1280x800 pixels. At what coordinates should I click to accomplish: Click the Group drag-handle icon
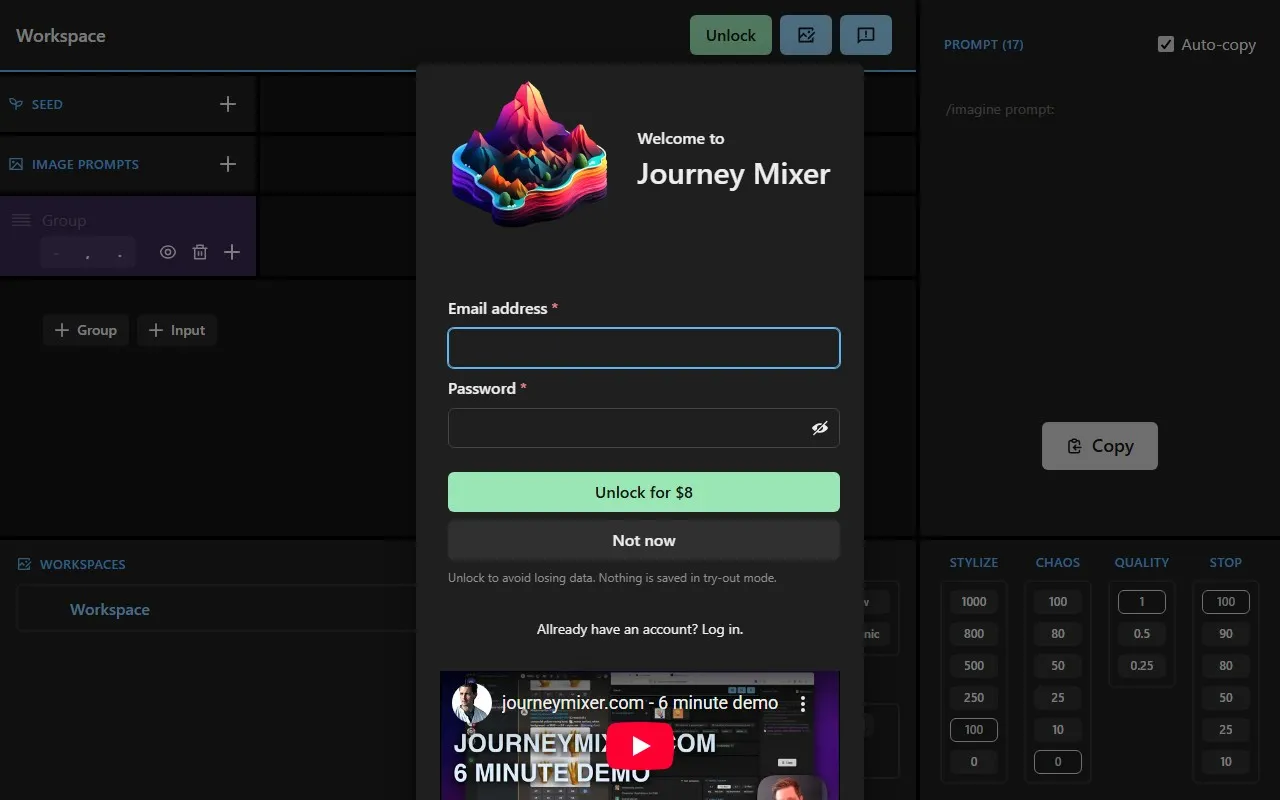pyautogui.click(x=20, y=220)
